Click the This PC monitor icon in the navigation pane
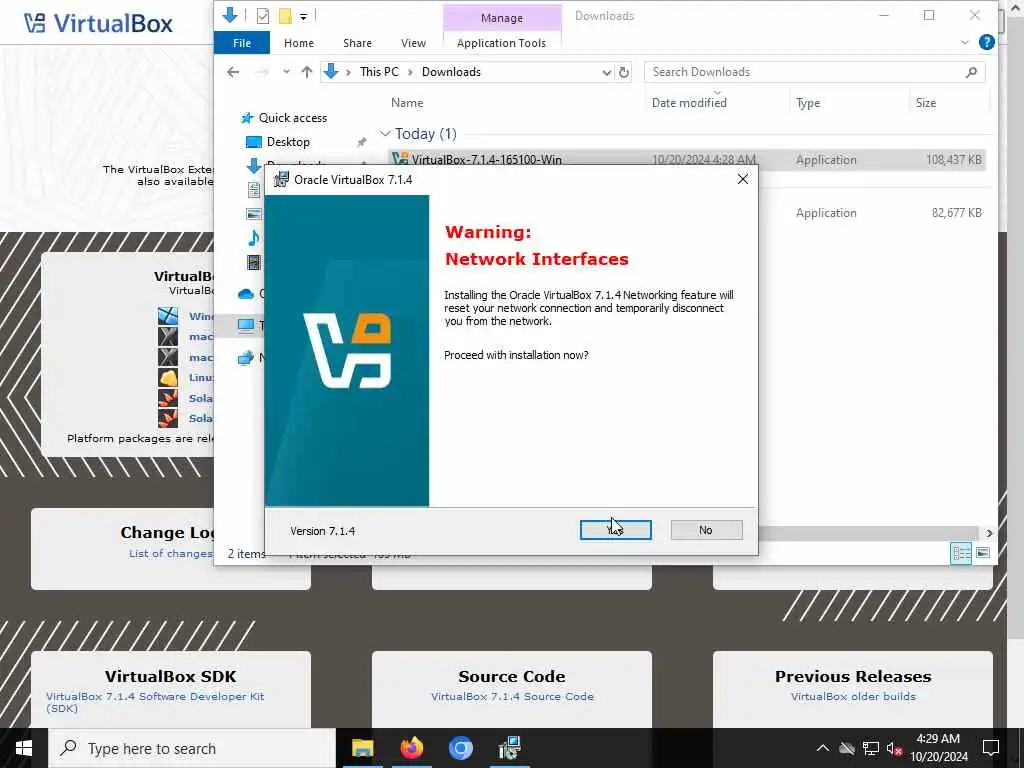The height and width of the screenshot is (768, 1024). click(246, 325)
